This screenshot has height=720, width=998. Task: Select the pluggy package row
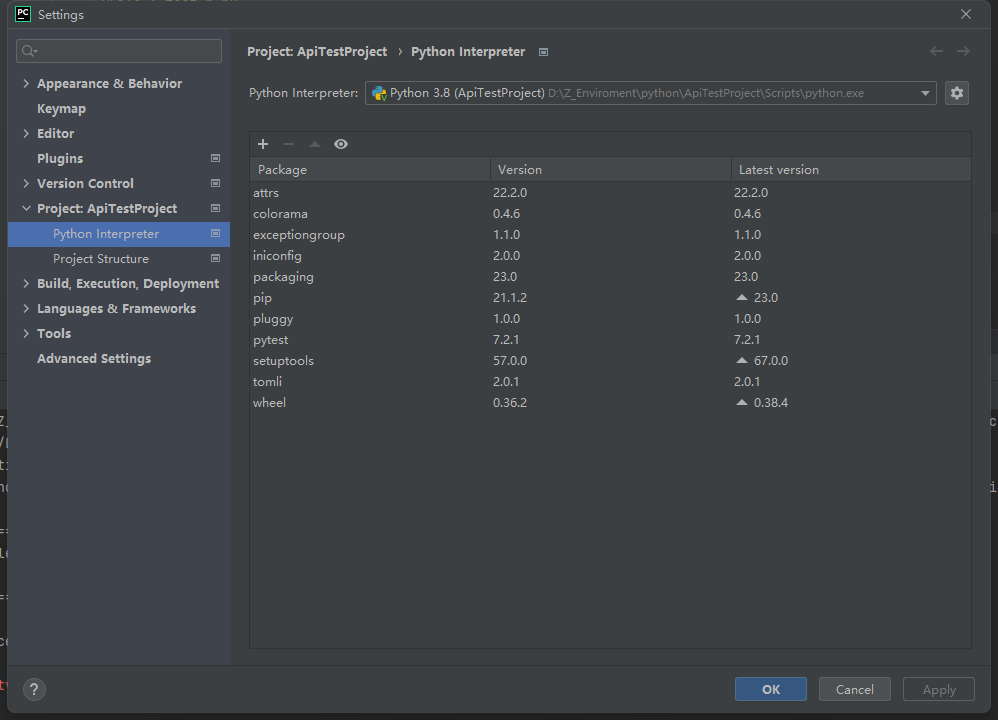click(x=610, y=318)
